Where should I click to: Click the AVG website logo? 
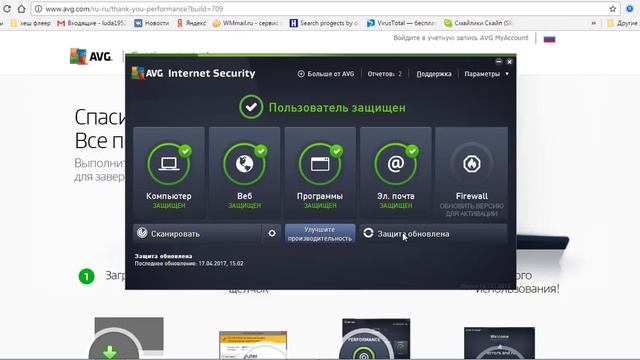point(91,56)
